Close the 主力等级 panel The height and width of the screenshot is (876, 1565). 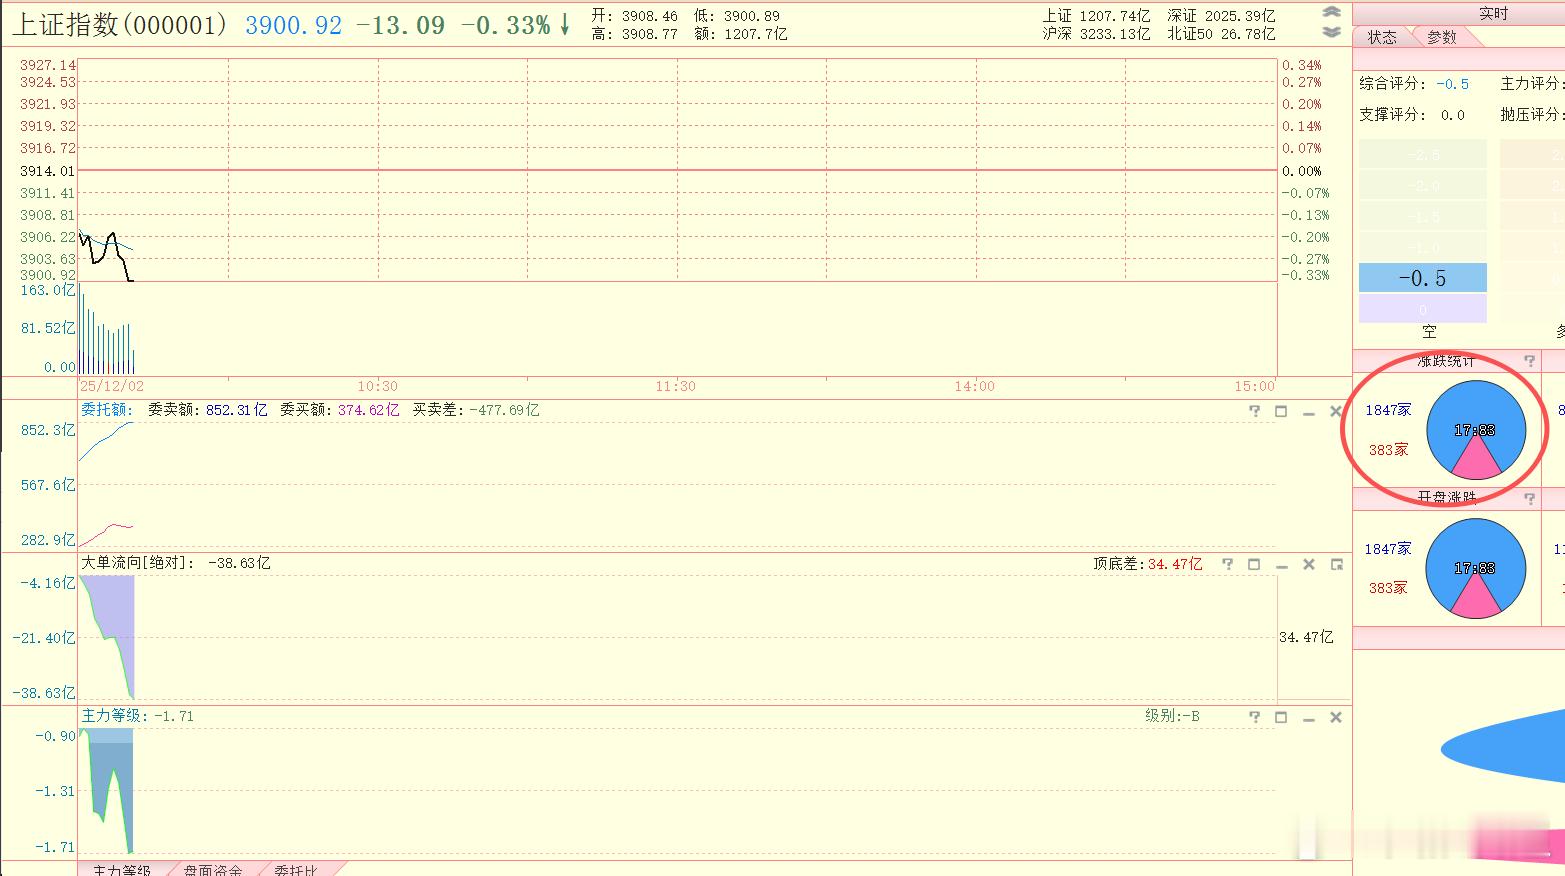click(x=1336, y=717)
